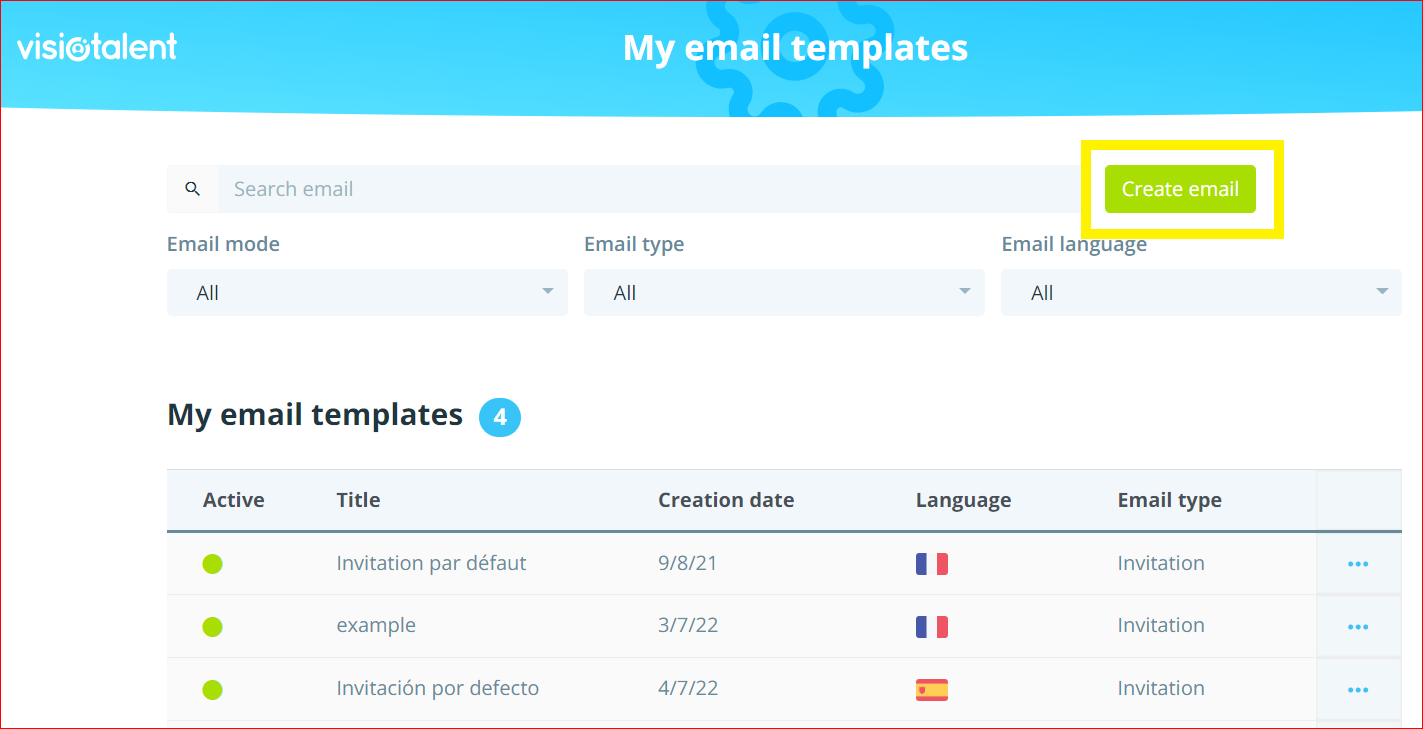Expand the Email language dropdown
1423x729 pixels.
[x=1201, y=292]
